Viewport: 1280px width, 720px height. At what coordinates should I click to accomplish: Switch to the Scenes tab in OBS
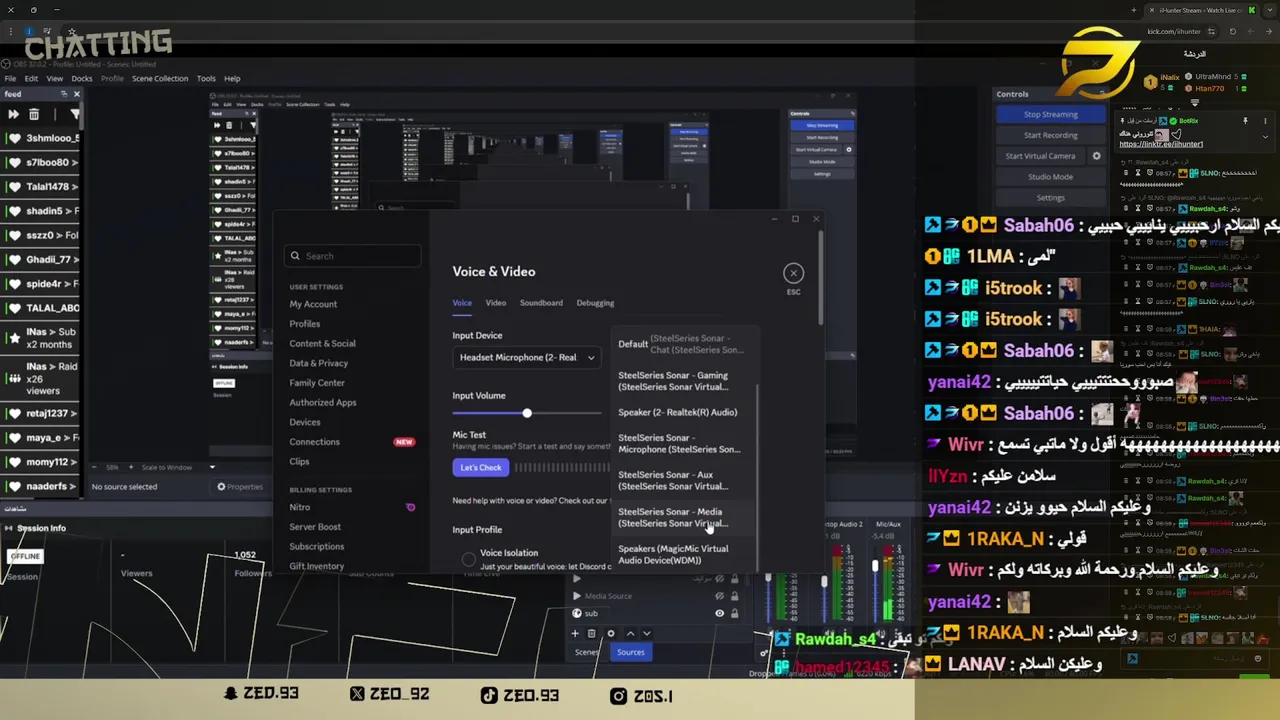pyautogui.click(x=587, y=652)
